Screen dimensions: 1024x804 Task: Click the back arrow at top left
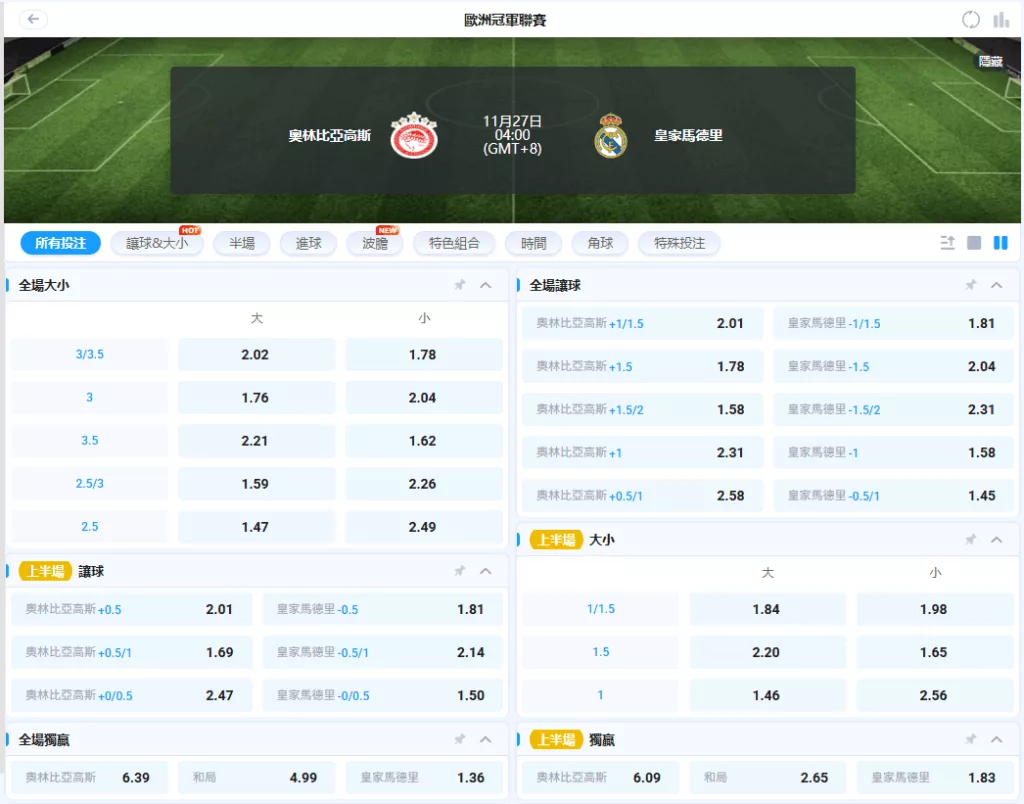click(33, 19)
